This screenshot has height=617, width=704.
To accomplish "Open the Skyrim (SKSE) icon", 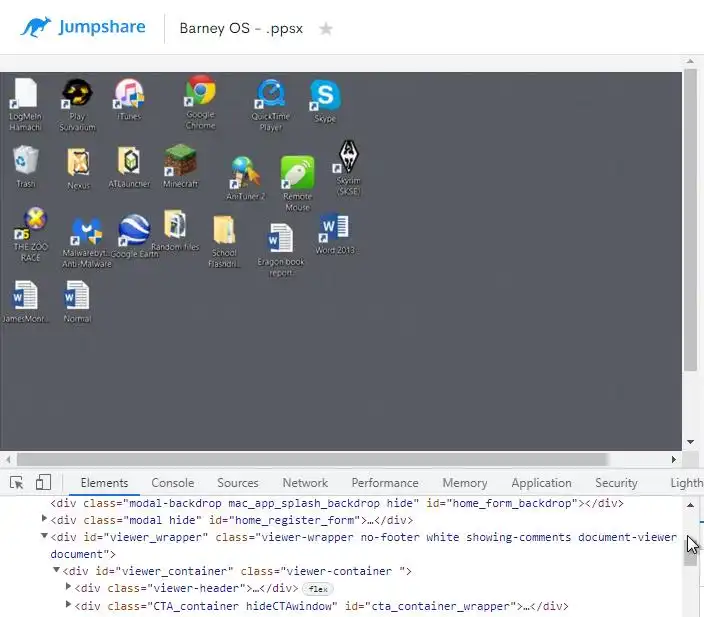I will (348, 168).
